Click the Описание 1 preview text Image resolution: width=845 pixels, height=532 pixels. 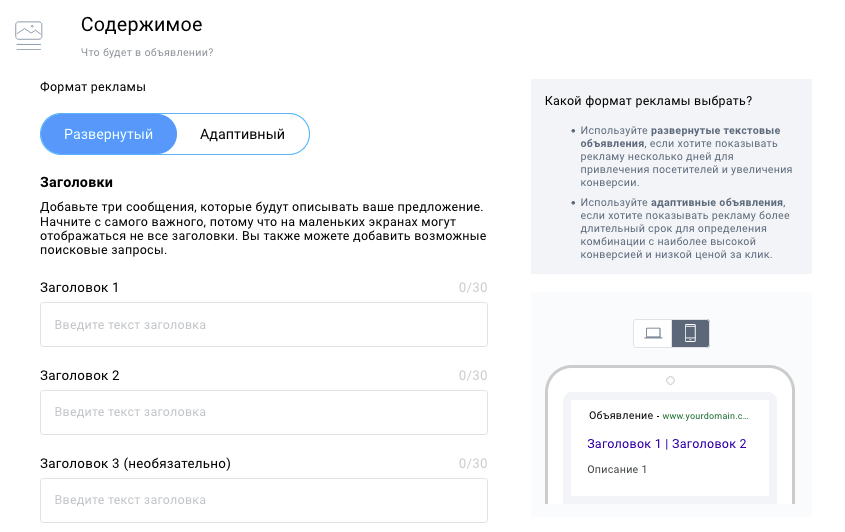(x=617, y=469)
